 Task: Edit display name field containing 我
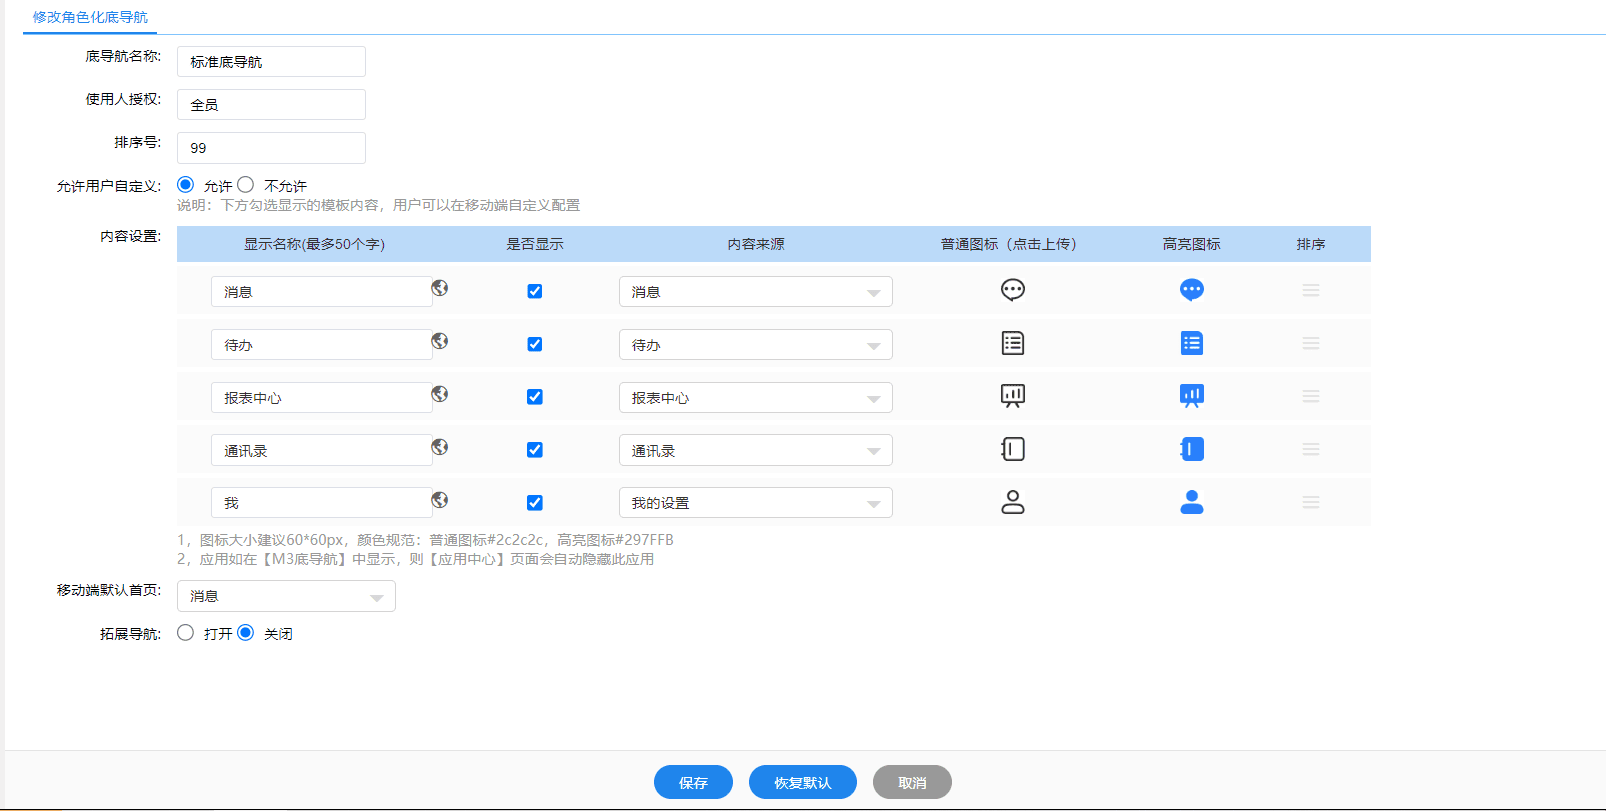(321, 503)
